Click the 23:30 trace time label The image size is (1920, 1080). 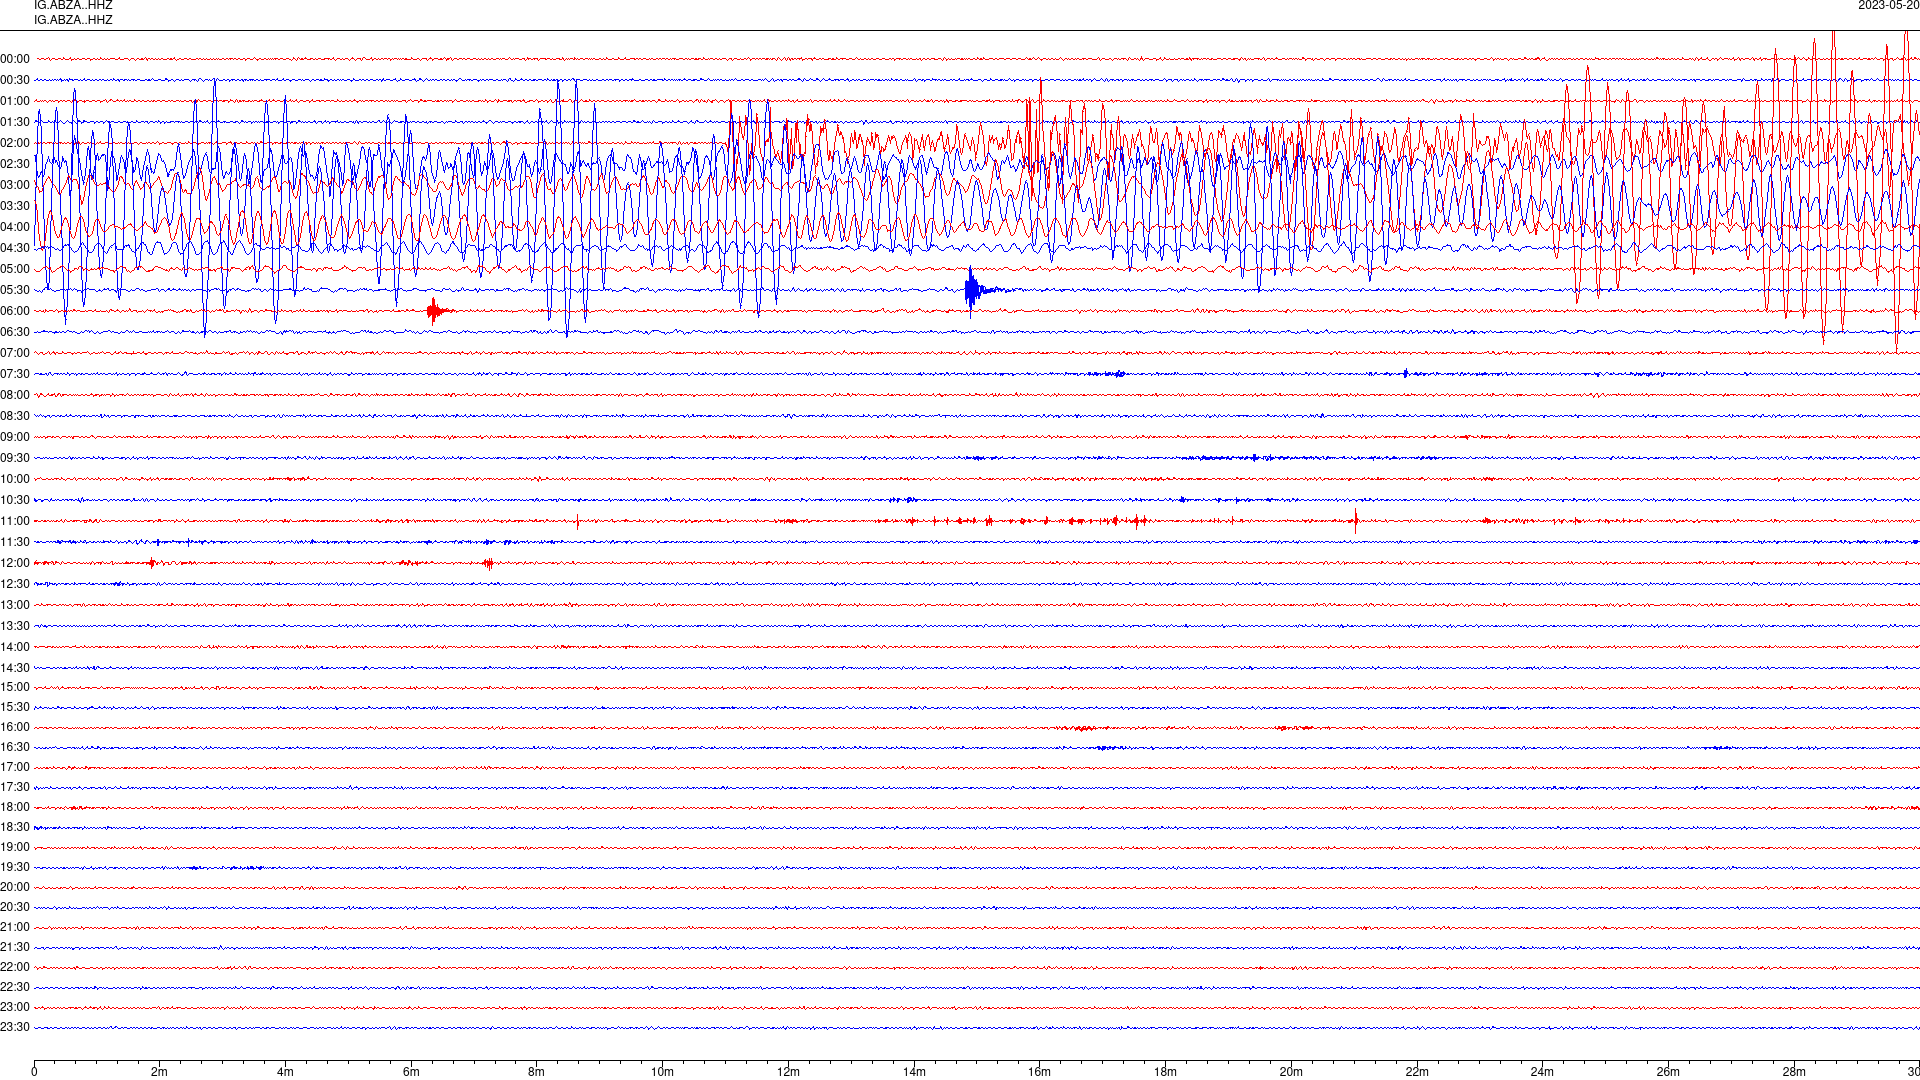pos(15,1027)
